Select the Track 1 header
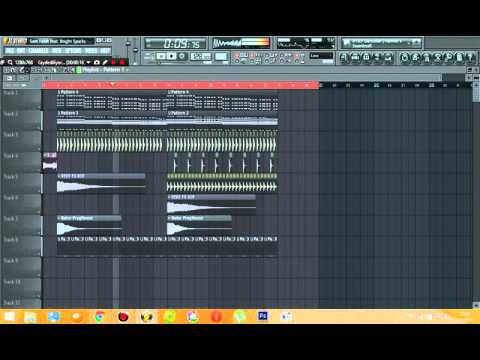Screen dimensions: 480x360 point(21,100)
